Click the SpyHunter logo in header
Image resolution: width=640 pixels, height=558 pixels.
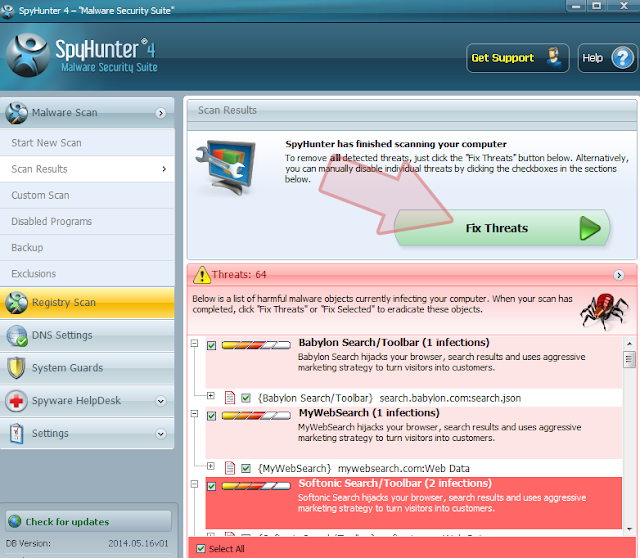coord(28,56)
